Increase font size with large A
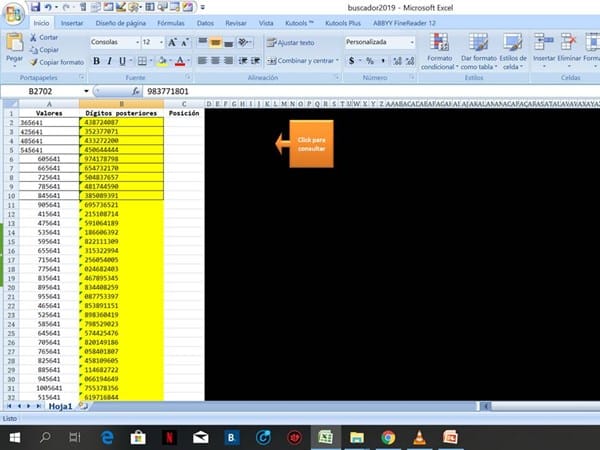The image size is (600, 450). (x=172, y=42)
